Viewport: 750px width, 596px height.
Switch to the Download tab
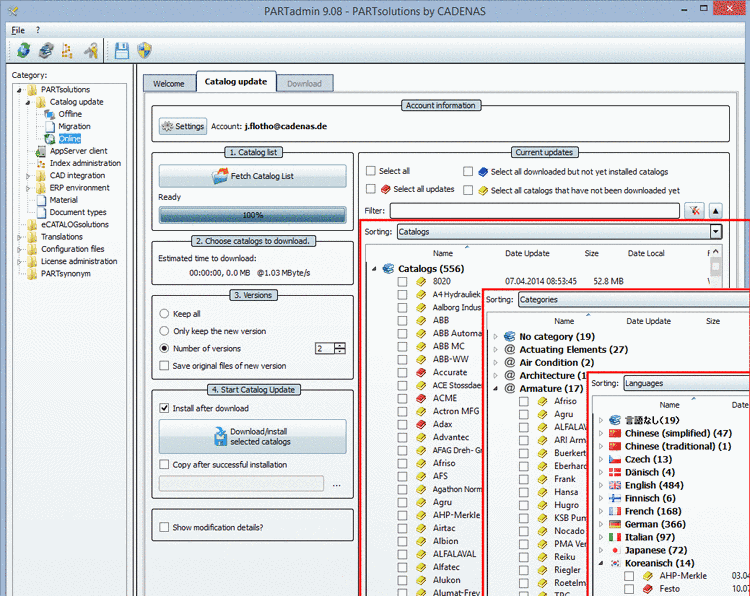(304, 83)
